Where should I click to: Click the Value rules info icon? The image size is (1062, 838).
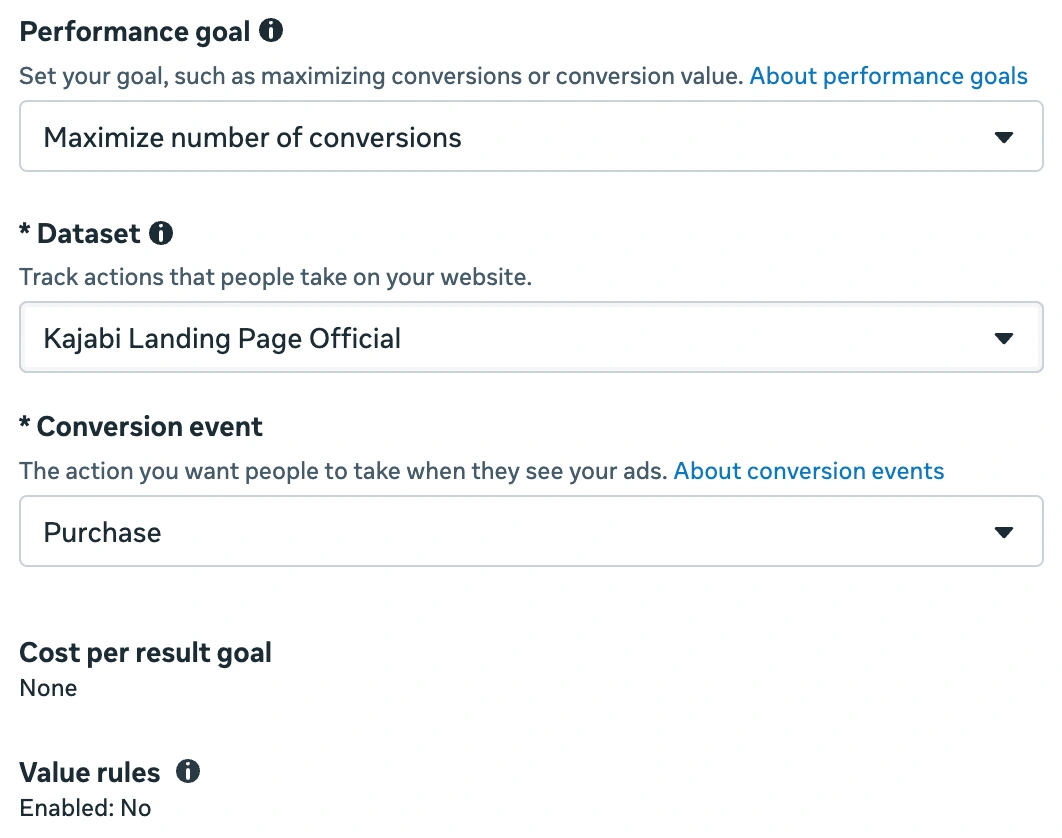click(188, 771)
